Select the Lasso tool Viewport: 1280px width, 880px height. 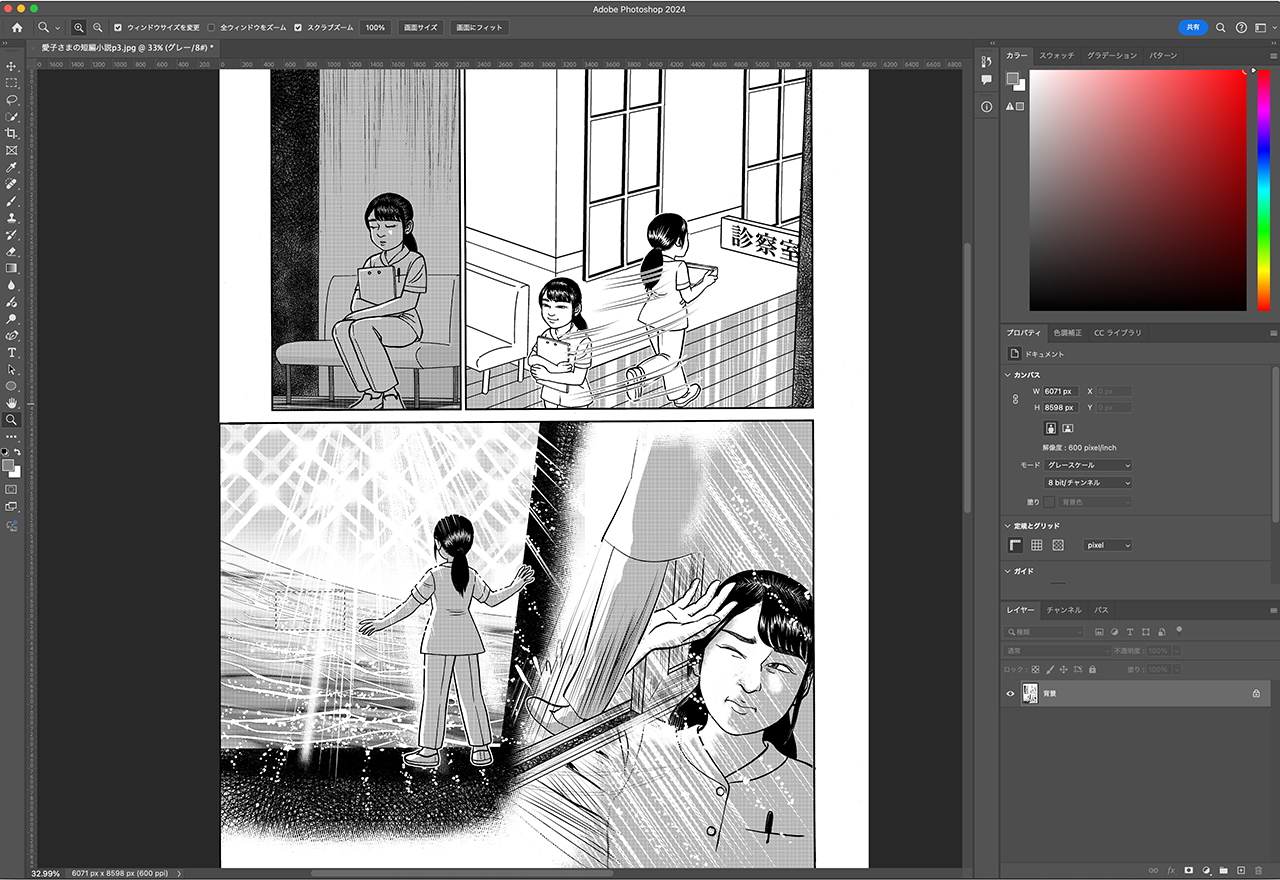coord(12,100)
